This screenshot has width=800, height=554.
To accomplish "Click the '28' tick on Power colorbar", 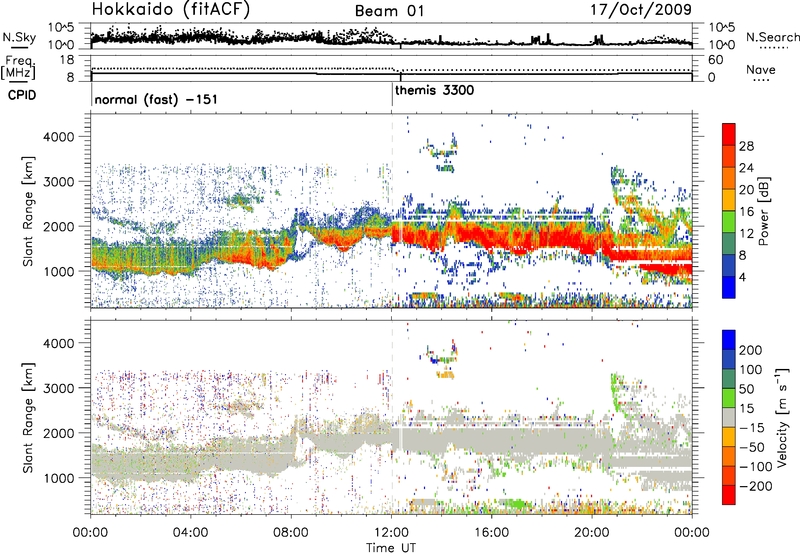I will point(746,146).
